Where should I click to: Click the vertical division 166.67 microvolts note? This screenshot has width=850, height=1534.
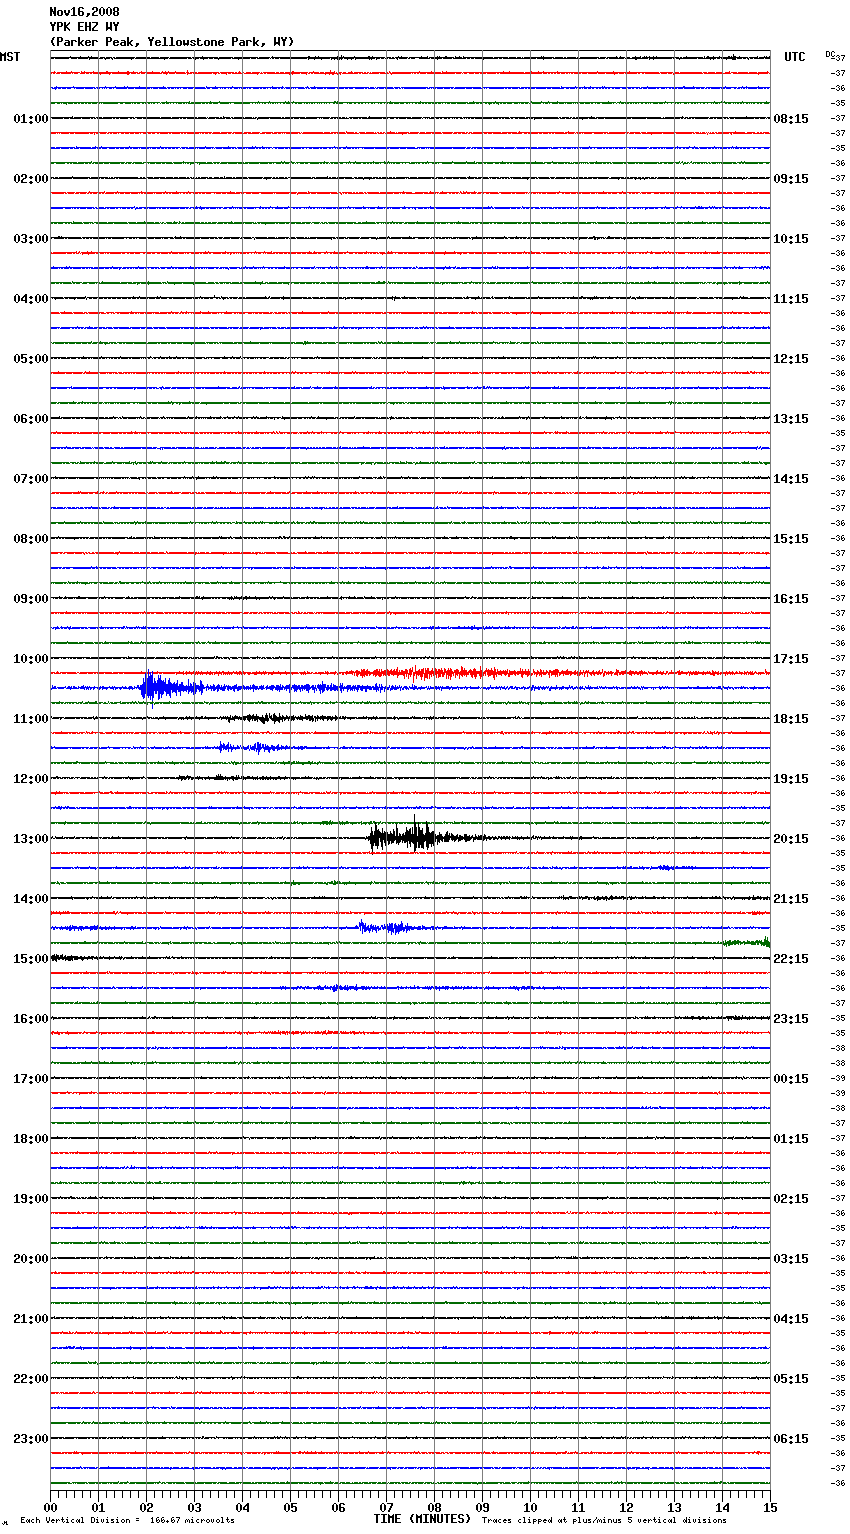tap(127, 1520)
